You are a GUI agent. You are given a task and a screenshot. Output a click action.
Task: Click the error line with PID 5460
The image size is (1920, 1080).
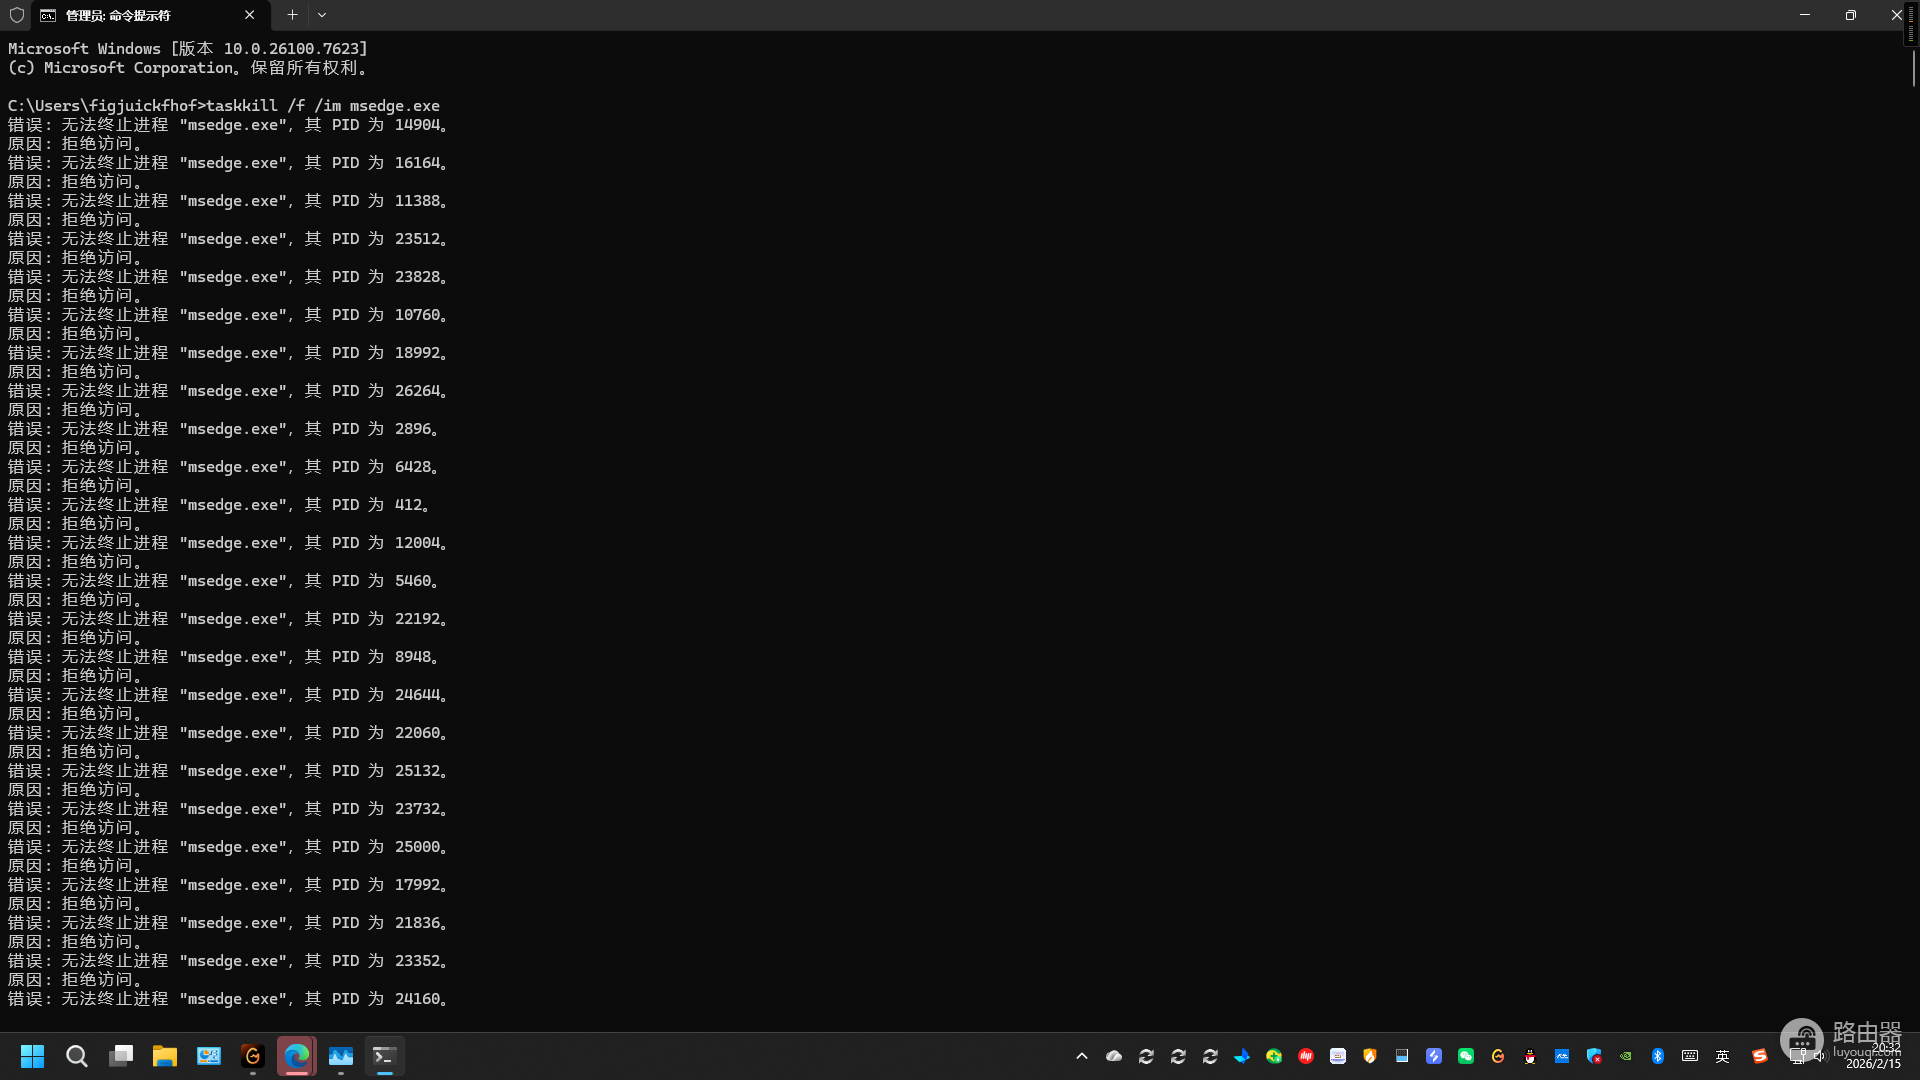coord(224,581)
